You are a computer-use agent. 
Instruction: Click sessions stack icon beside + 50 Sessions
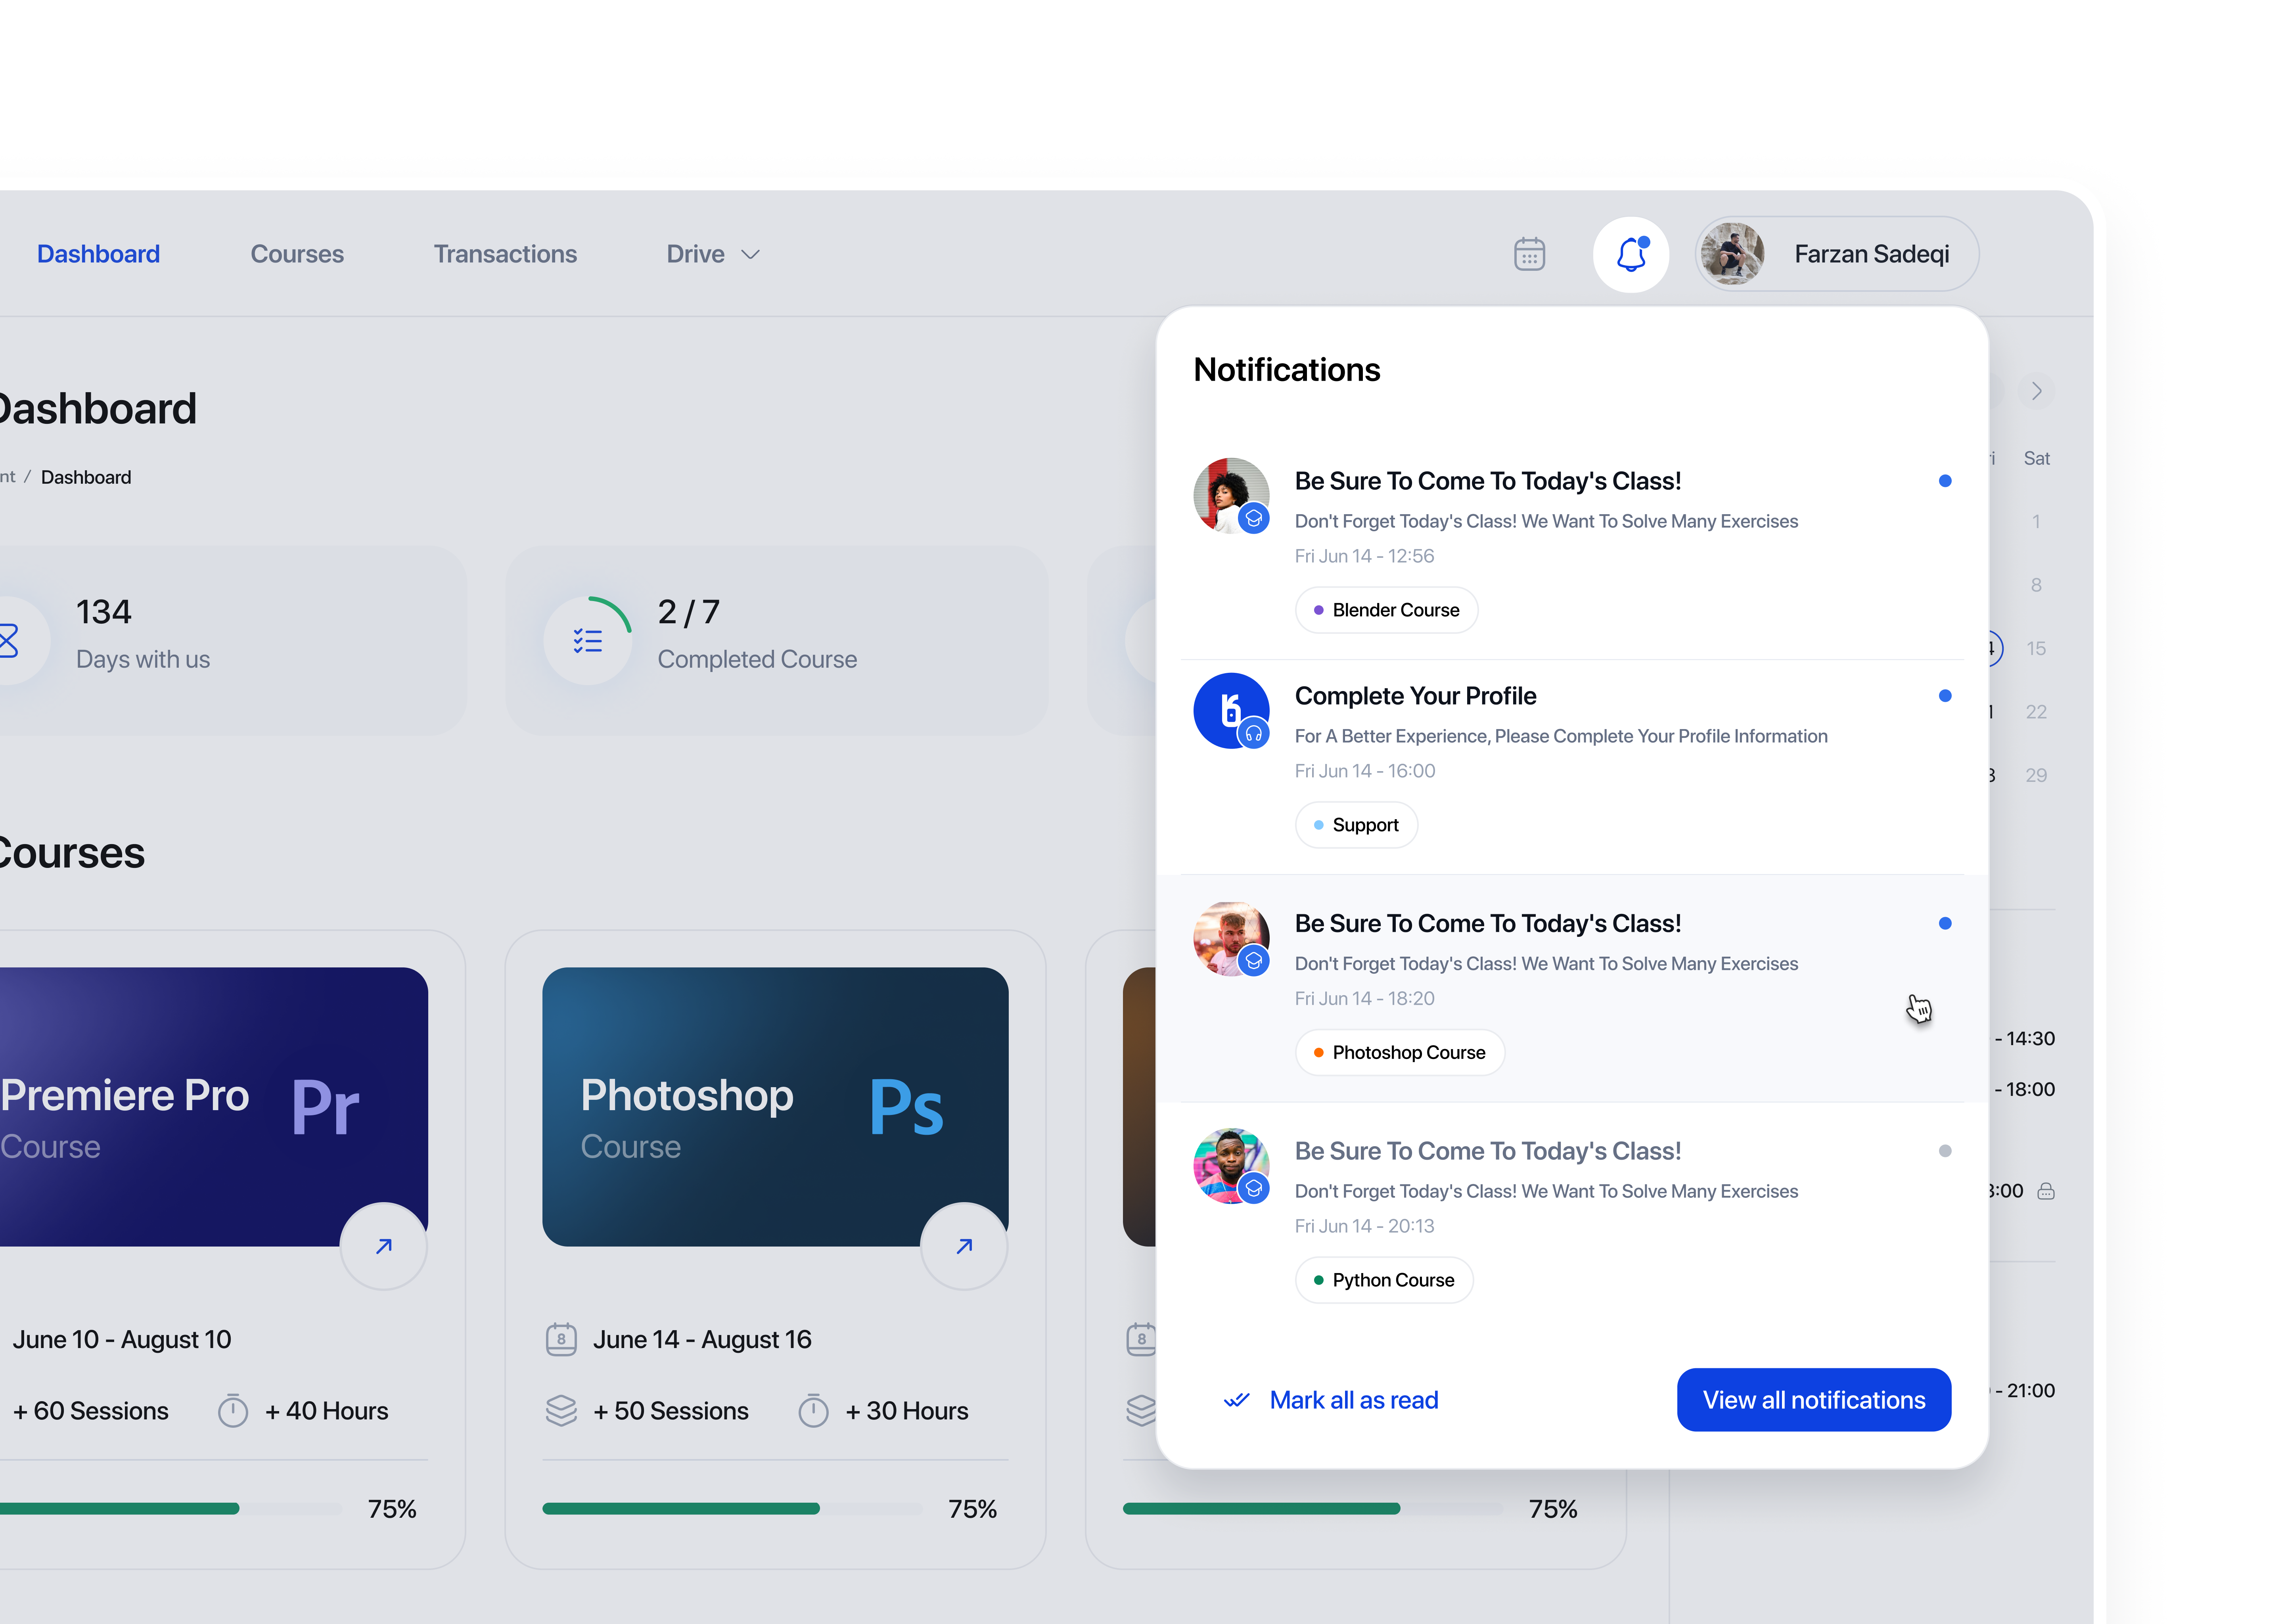coord(561,1411)
